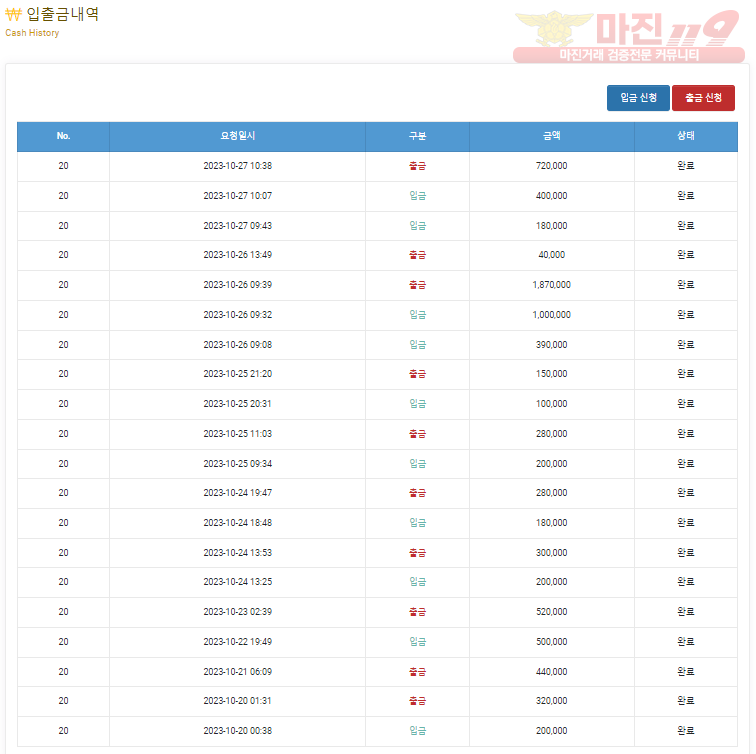This screenshot has width=756, height=754.
Task: Click the 금액 column header
Action: point(551,136)
